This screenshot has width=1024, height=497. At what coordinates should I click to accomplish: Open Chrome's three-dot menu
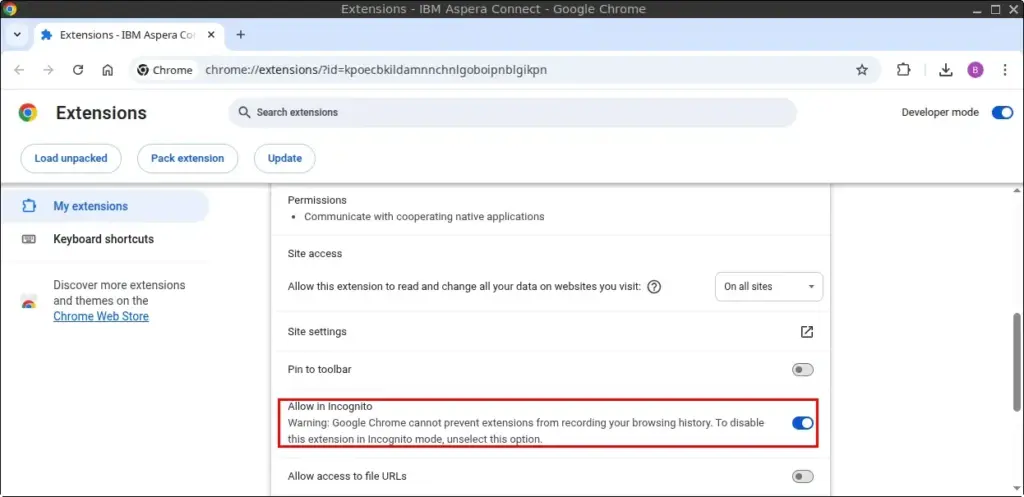click(x=1005, y=70)
